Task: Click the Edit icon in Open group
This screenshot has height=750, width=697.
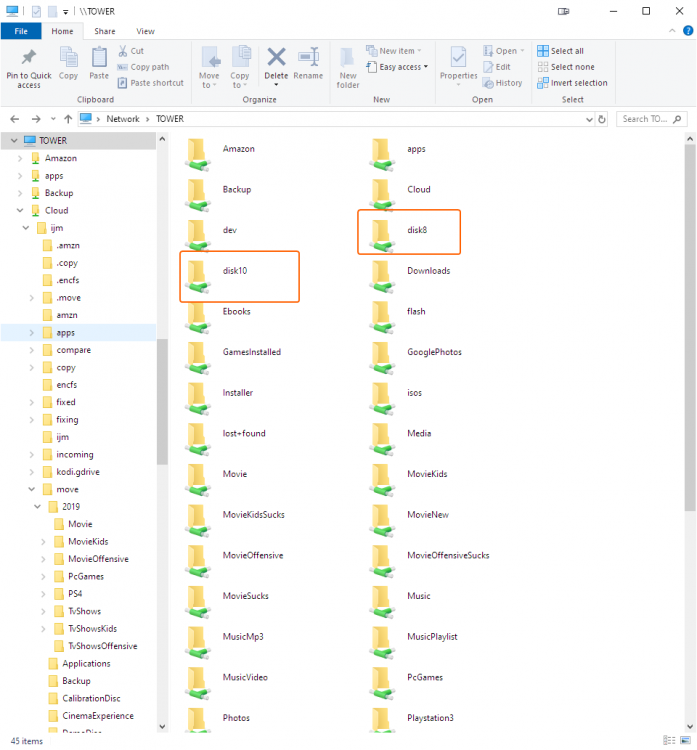Action: pyautogui.click(x=488, y=67)
